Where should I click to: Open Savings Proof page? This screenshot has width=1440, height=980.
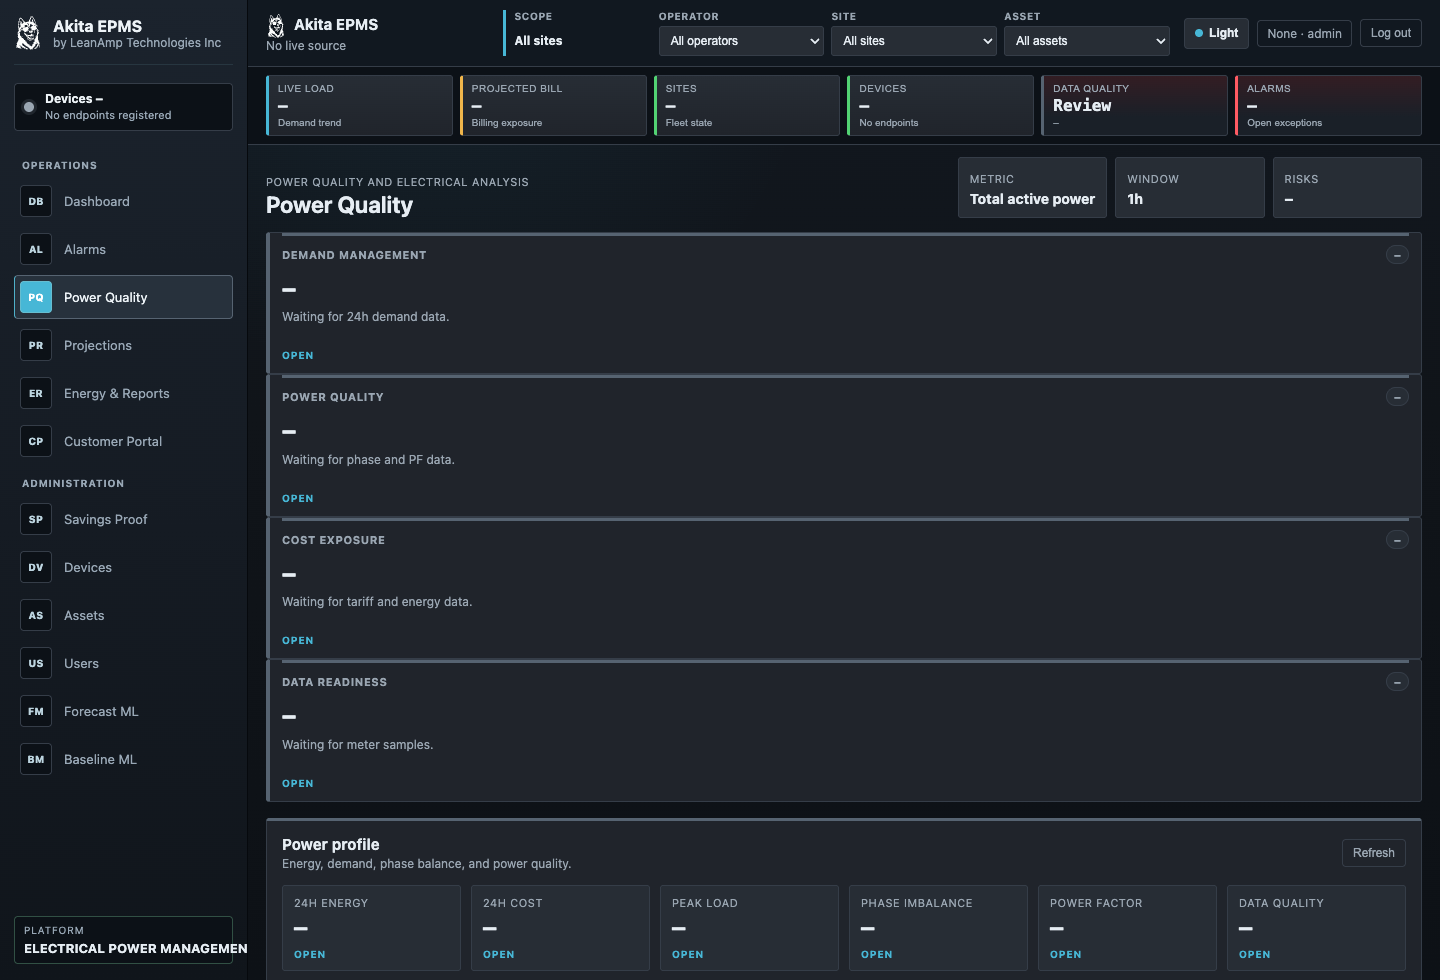coord(123,519)
